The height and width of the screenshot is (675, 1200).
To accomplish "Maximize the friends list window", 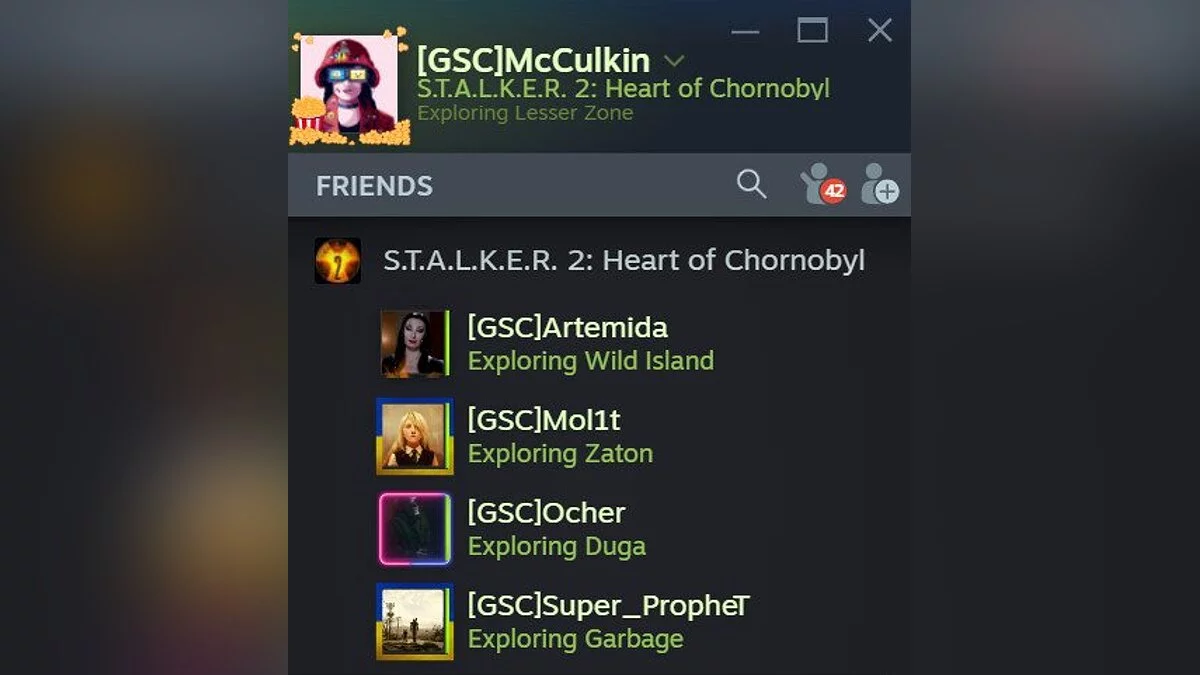I will 812,31.
